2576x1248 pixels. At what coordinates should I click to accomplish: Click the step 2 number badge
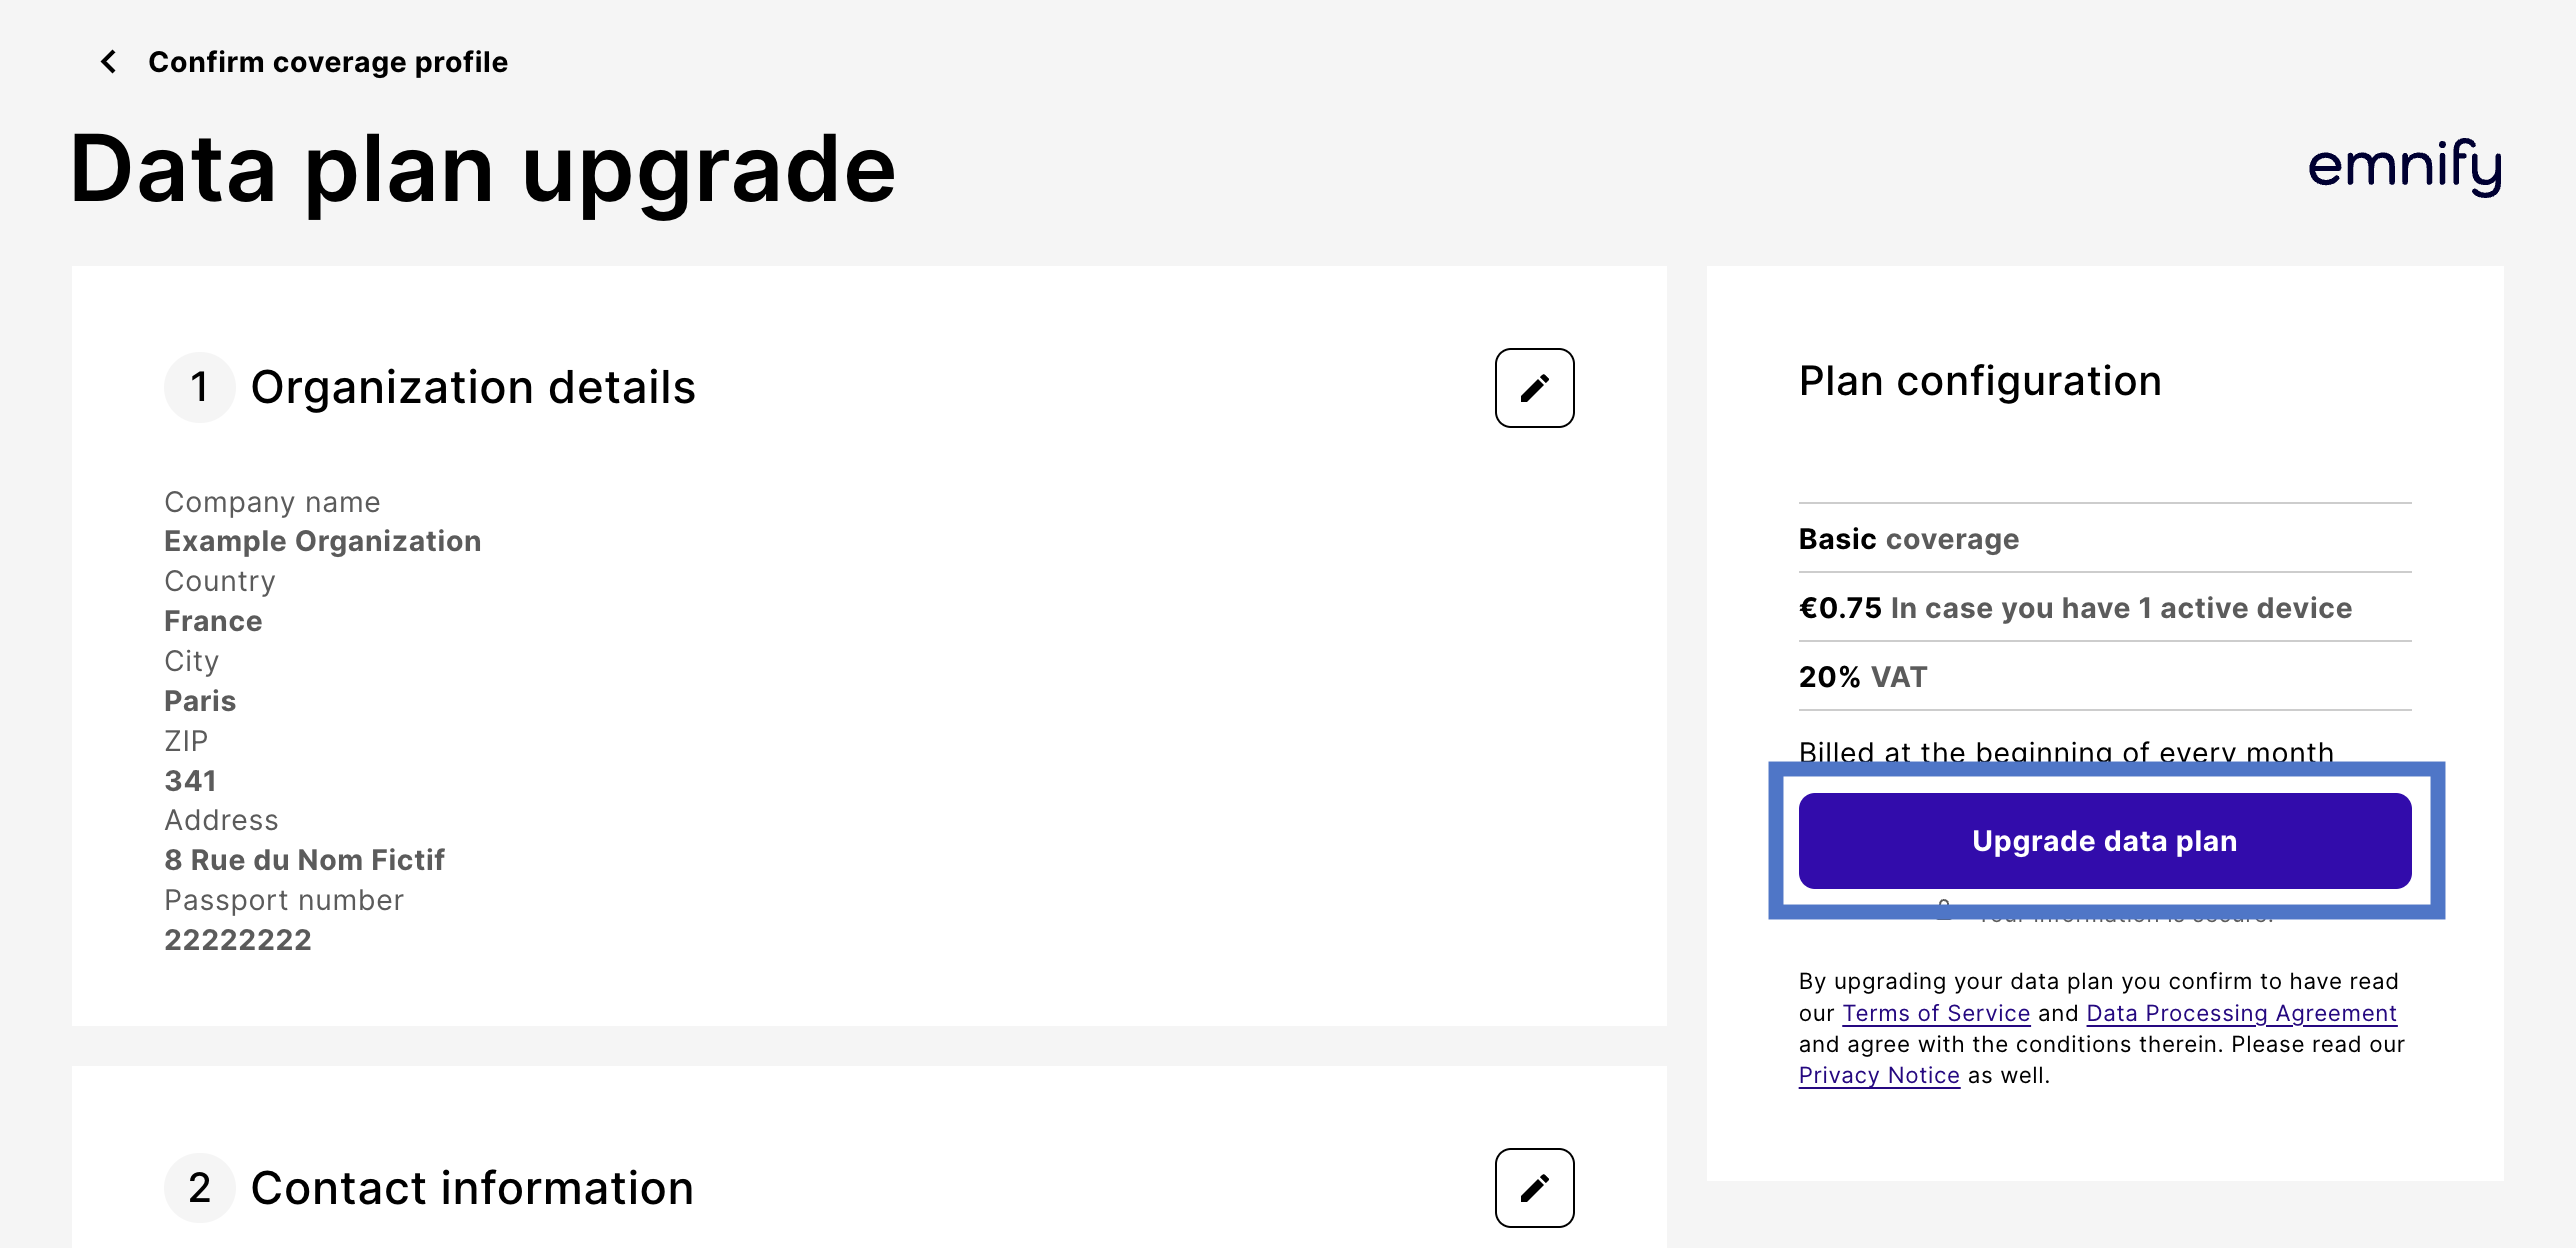[x=199, y=1187]
